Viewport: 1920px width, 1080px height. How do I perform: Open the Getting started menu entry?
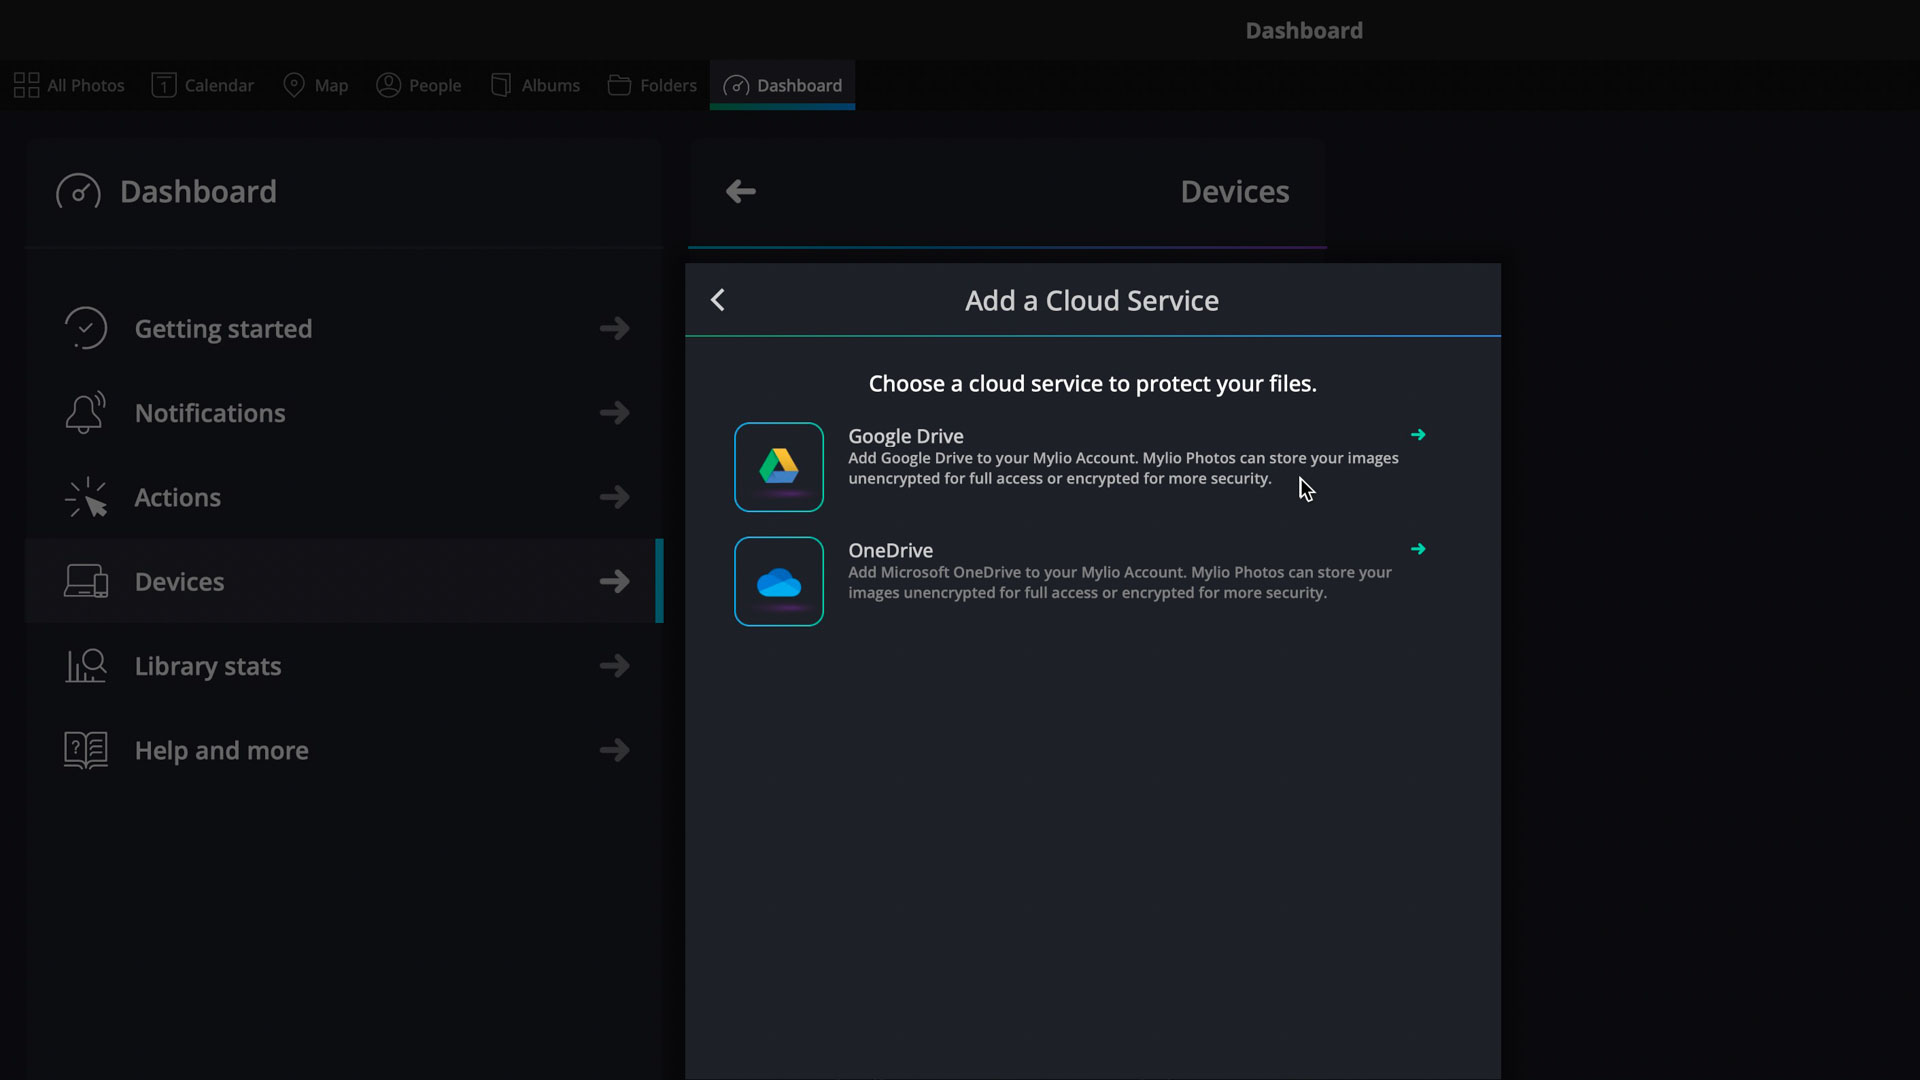coord(344,328)
